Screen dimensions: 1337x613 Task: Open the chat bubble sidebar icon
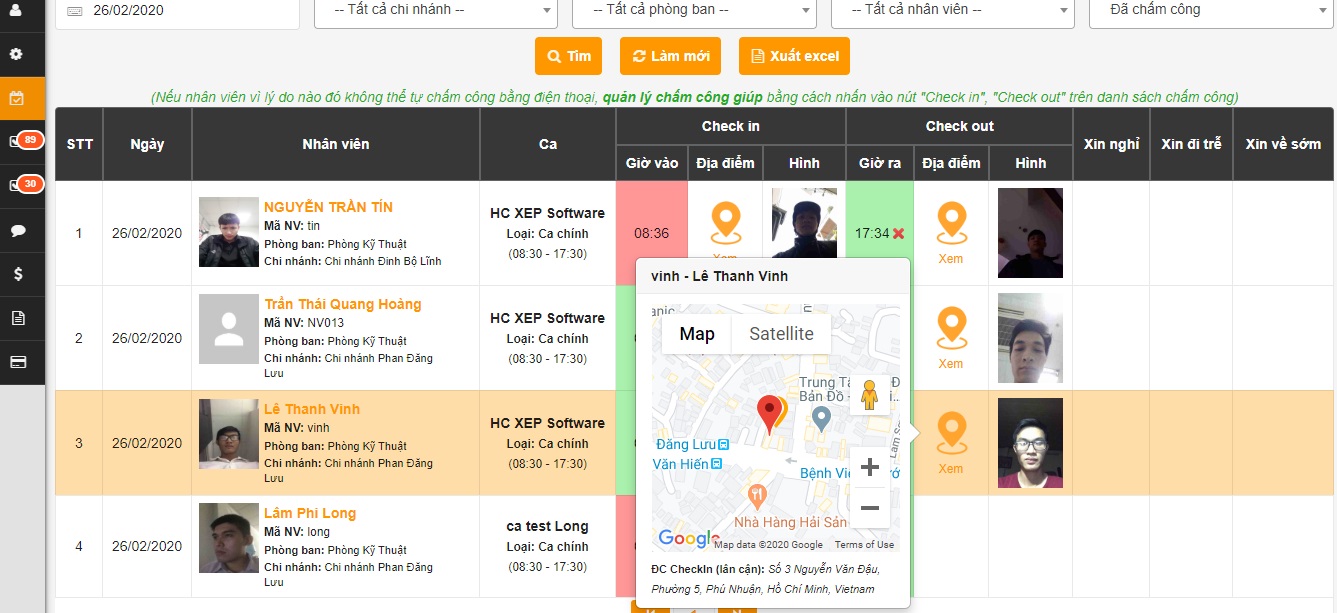[17, 230]
